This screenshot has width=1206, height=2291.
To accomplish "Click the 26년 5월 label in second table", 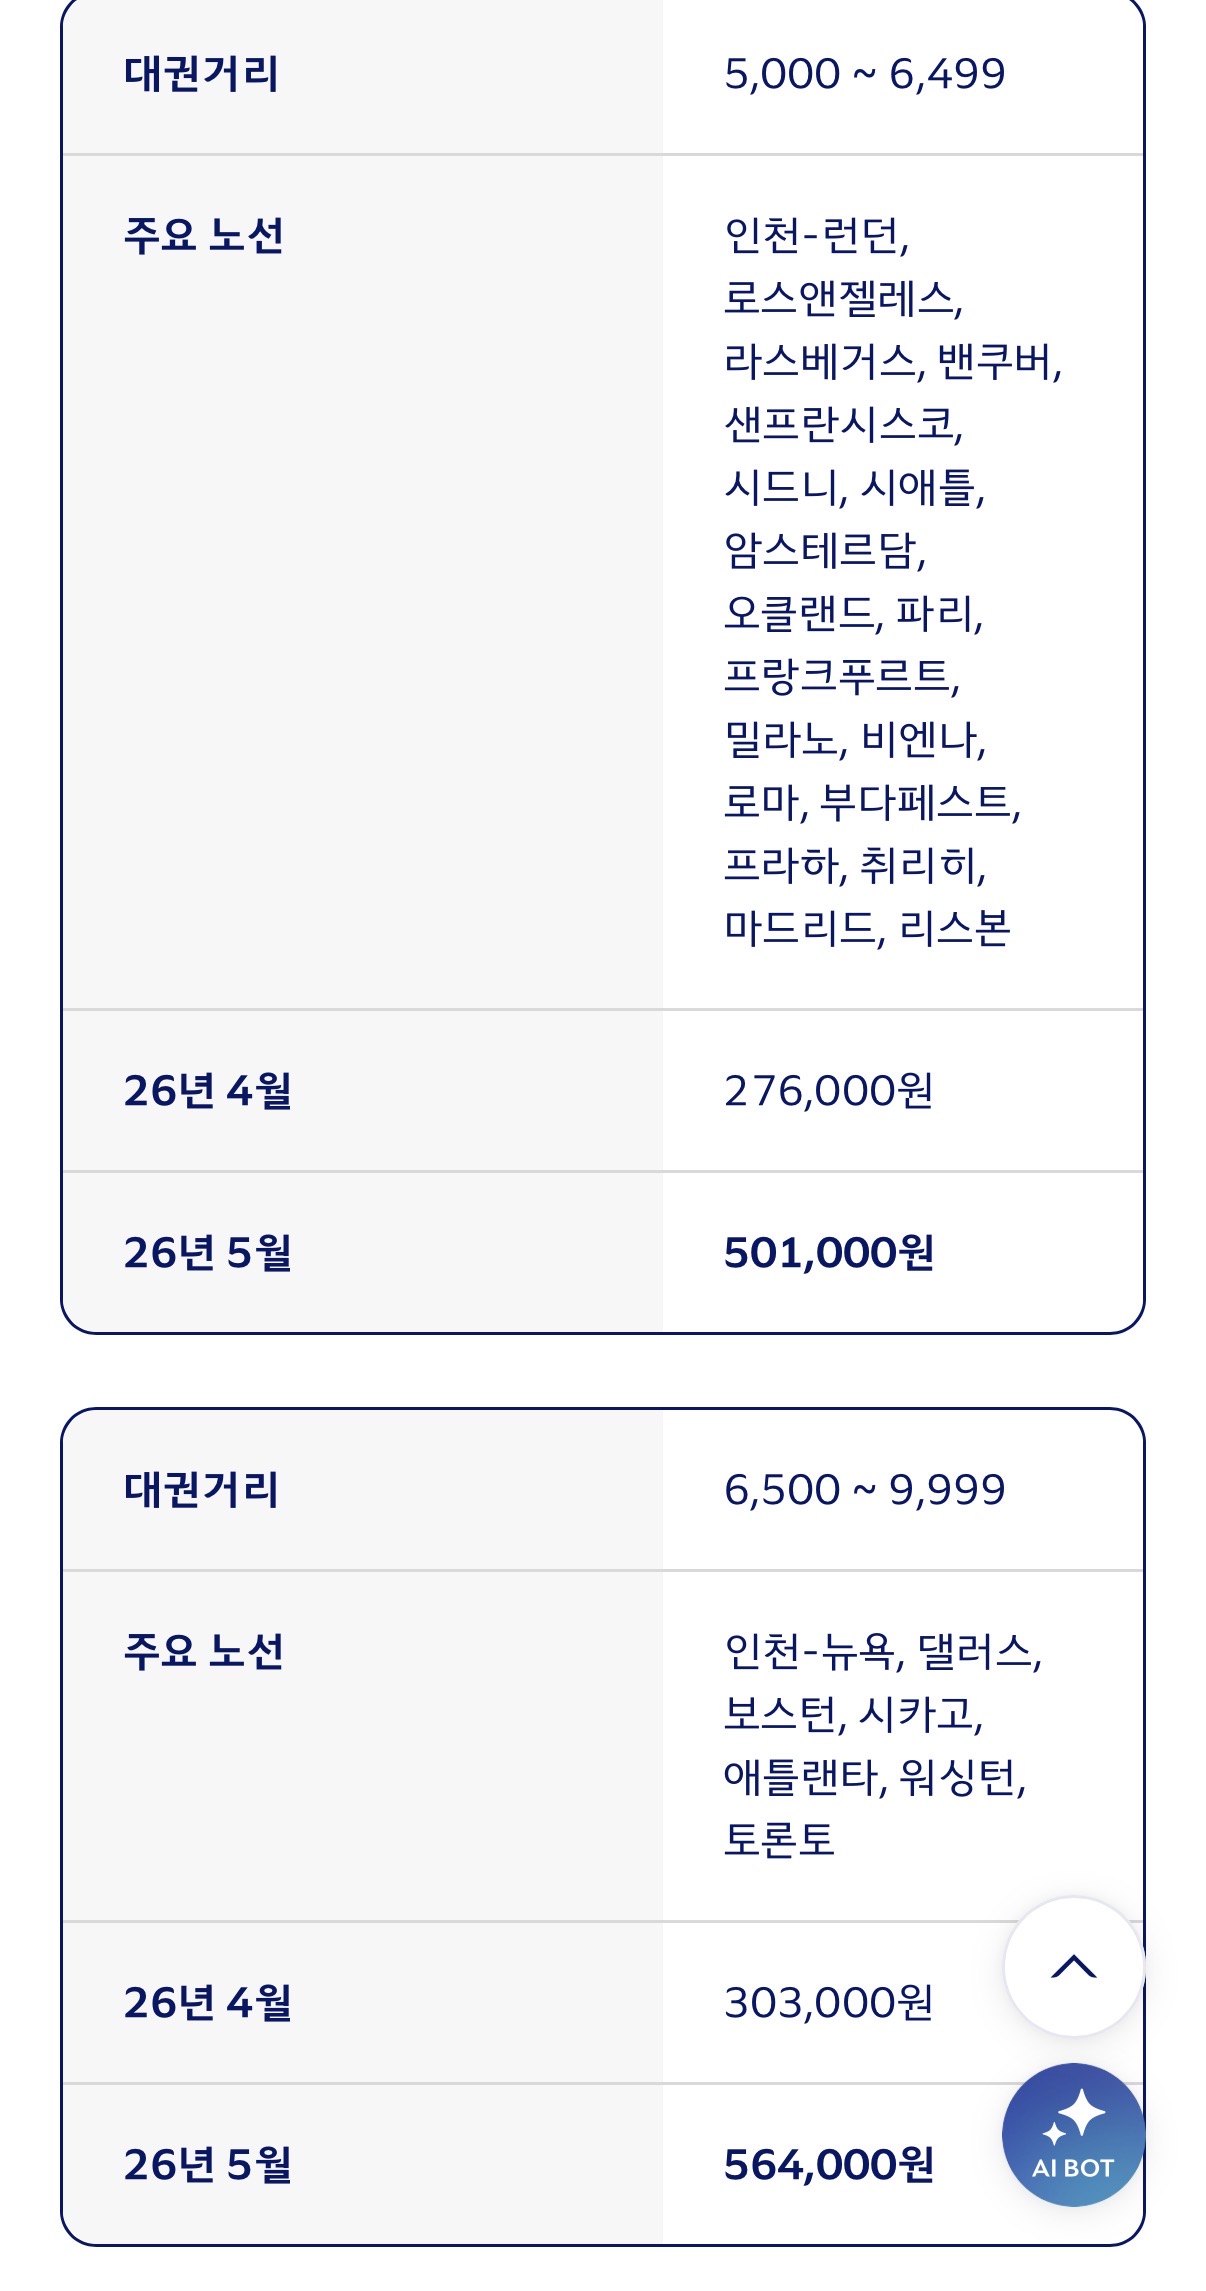I will (208, 2165).
